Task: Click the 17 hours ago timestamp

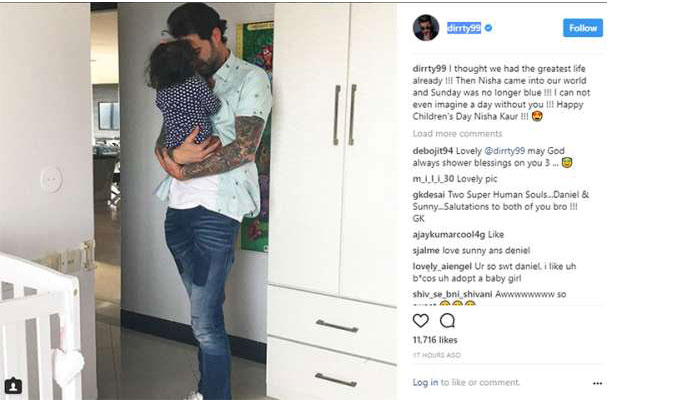Action: [x=436, y=355]
